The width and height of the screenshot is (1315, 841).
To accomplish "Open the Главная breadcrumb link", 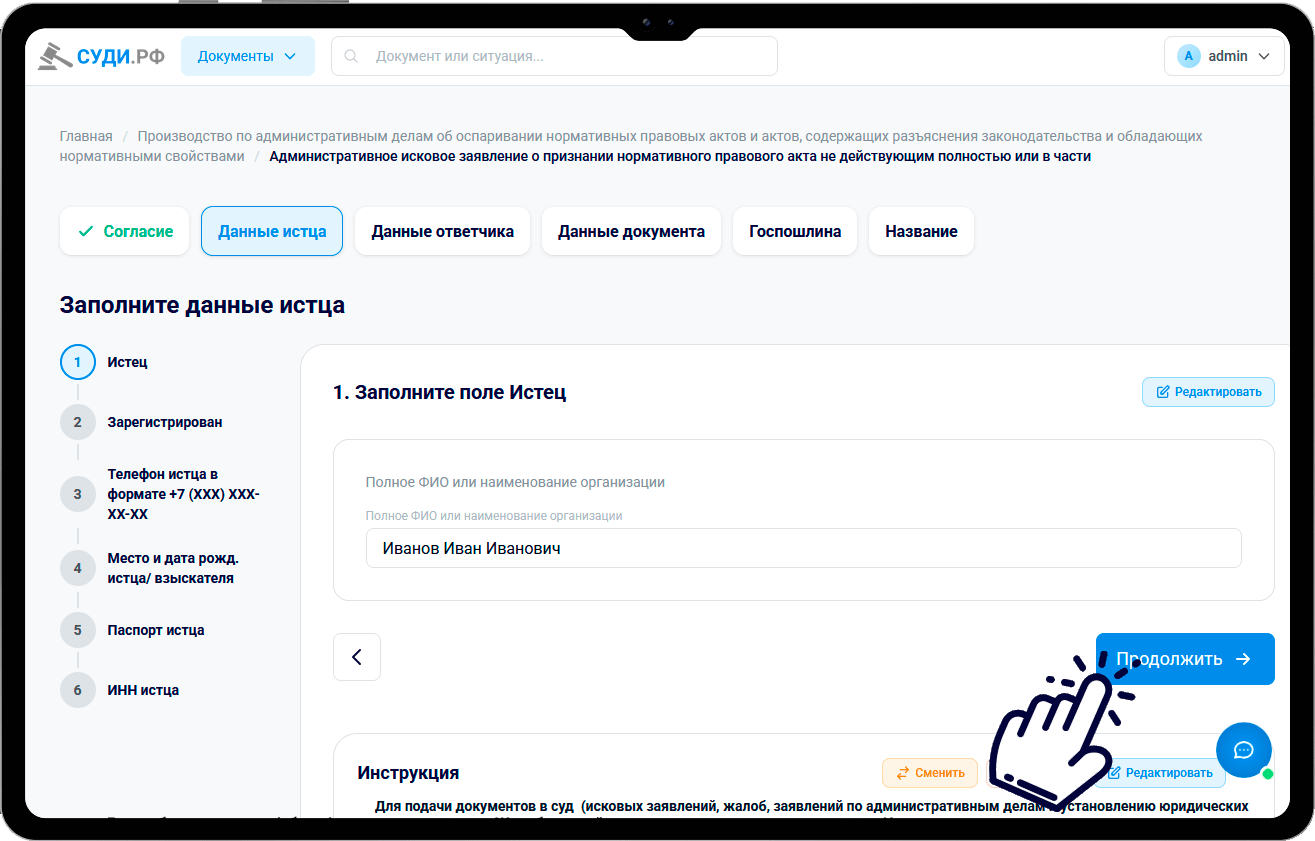I will (x=86, y=135).
